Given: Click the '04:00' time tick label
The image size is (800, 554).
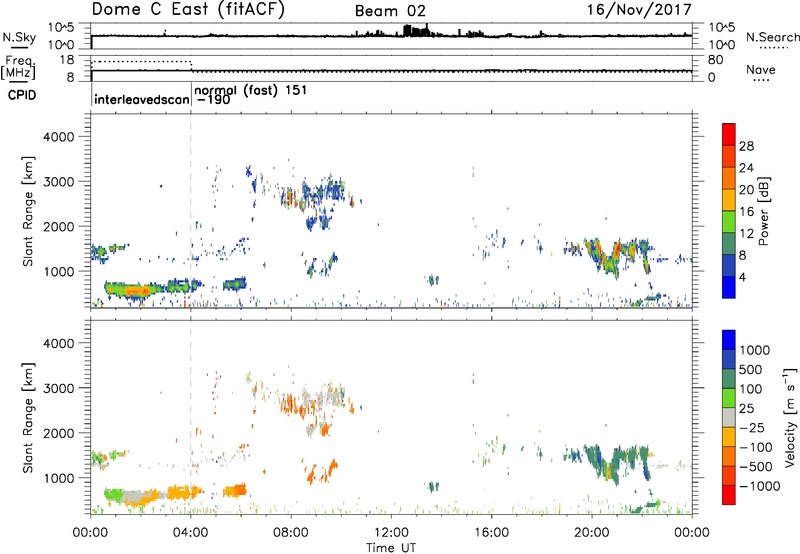Looking at the screenshot, I should [190, 533].
